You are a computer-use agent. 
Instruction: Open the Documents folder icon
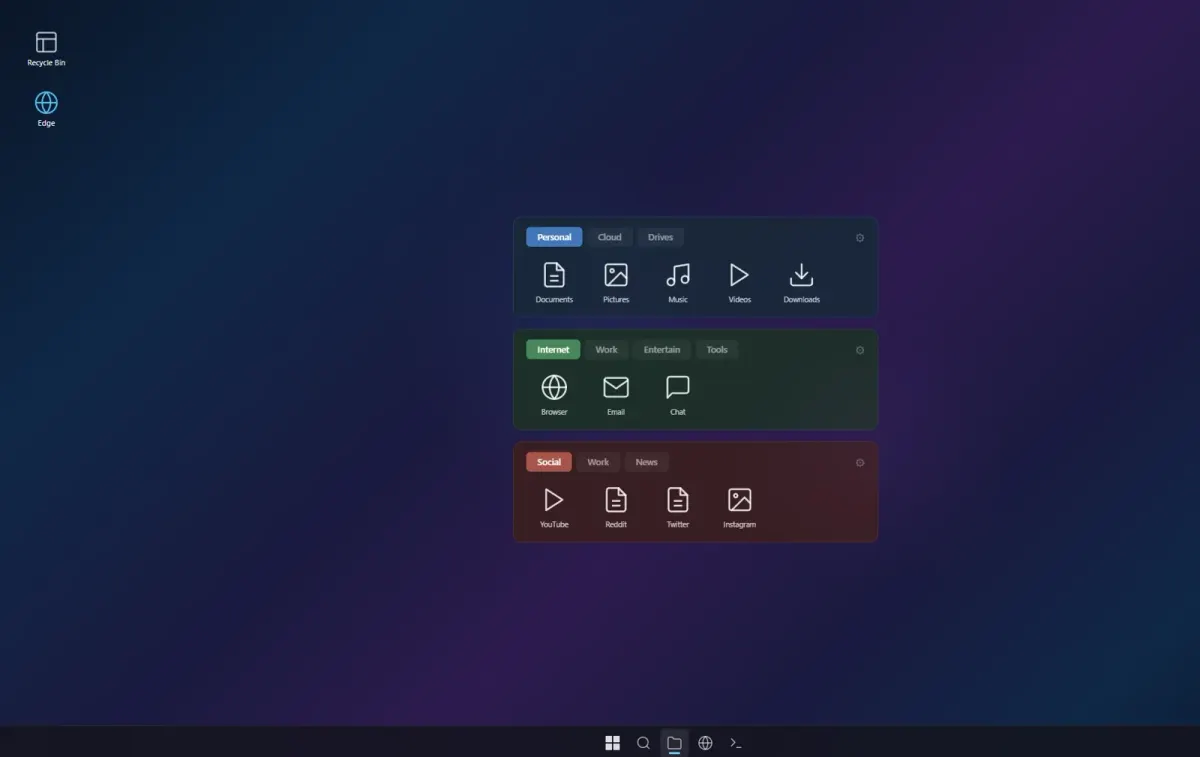click(554, 282)
